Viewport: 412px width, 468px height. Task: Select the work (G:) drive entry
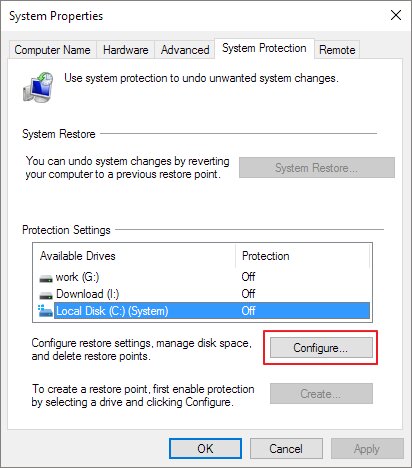click(204, 277)
